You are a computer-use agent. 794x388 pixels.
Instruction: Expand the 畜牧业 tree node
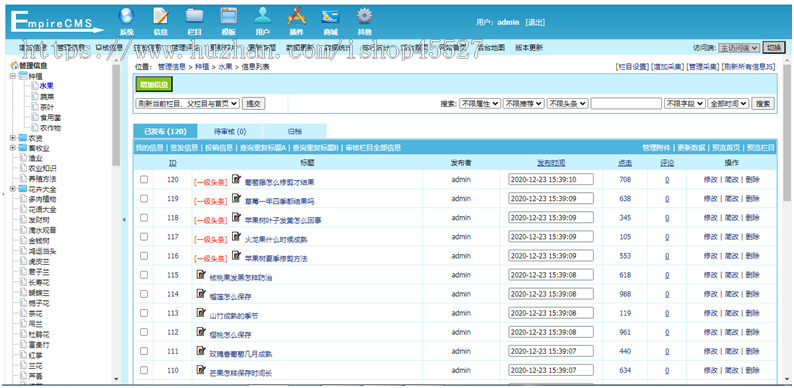coord(13,148)
